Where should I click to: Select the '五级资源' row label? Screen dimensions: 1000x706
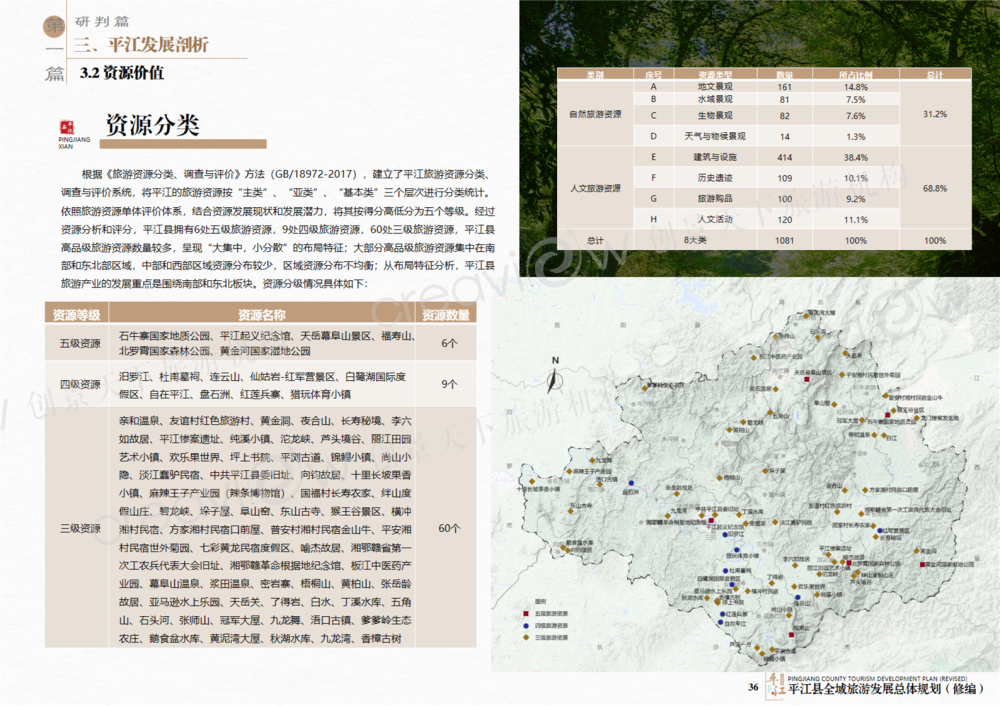click(x=78, y=343)
